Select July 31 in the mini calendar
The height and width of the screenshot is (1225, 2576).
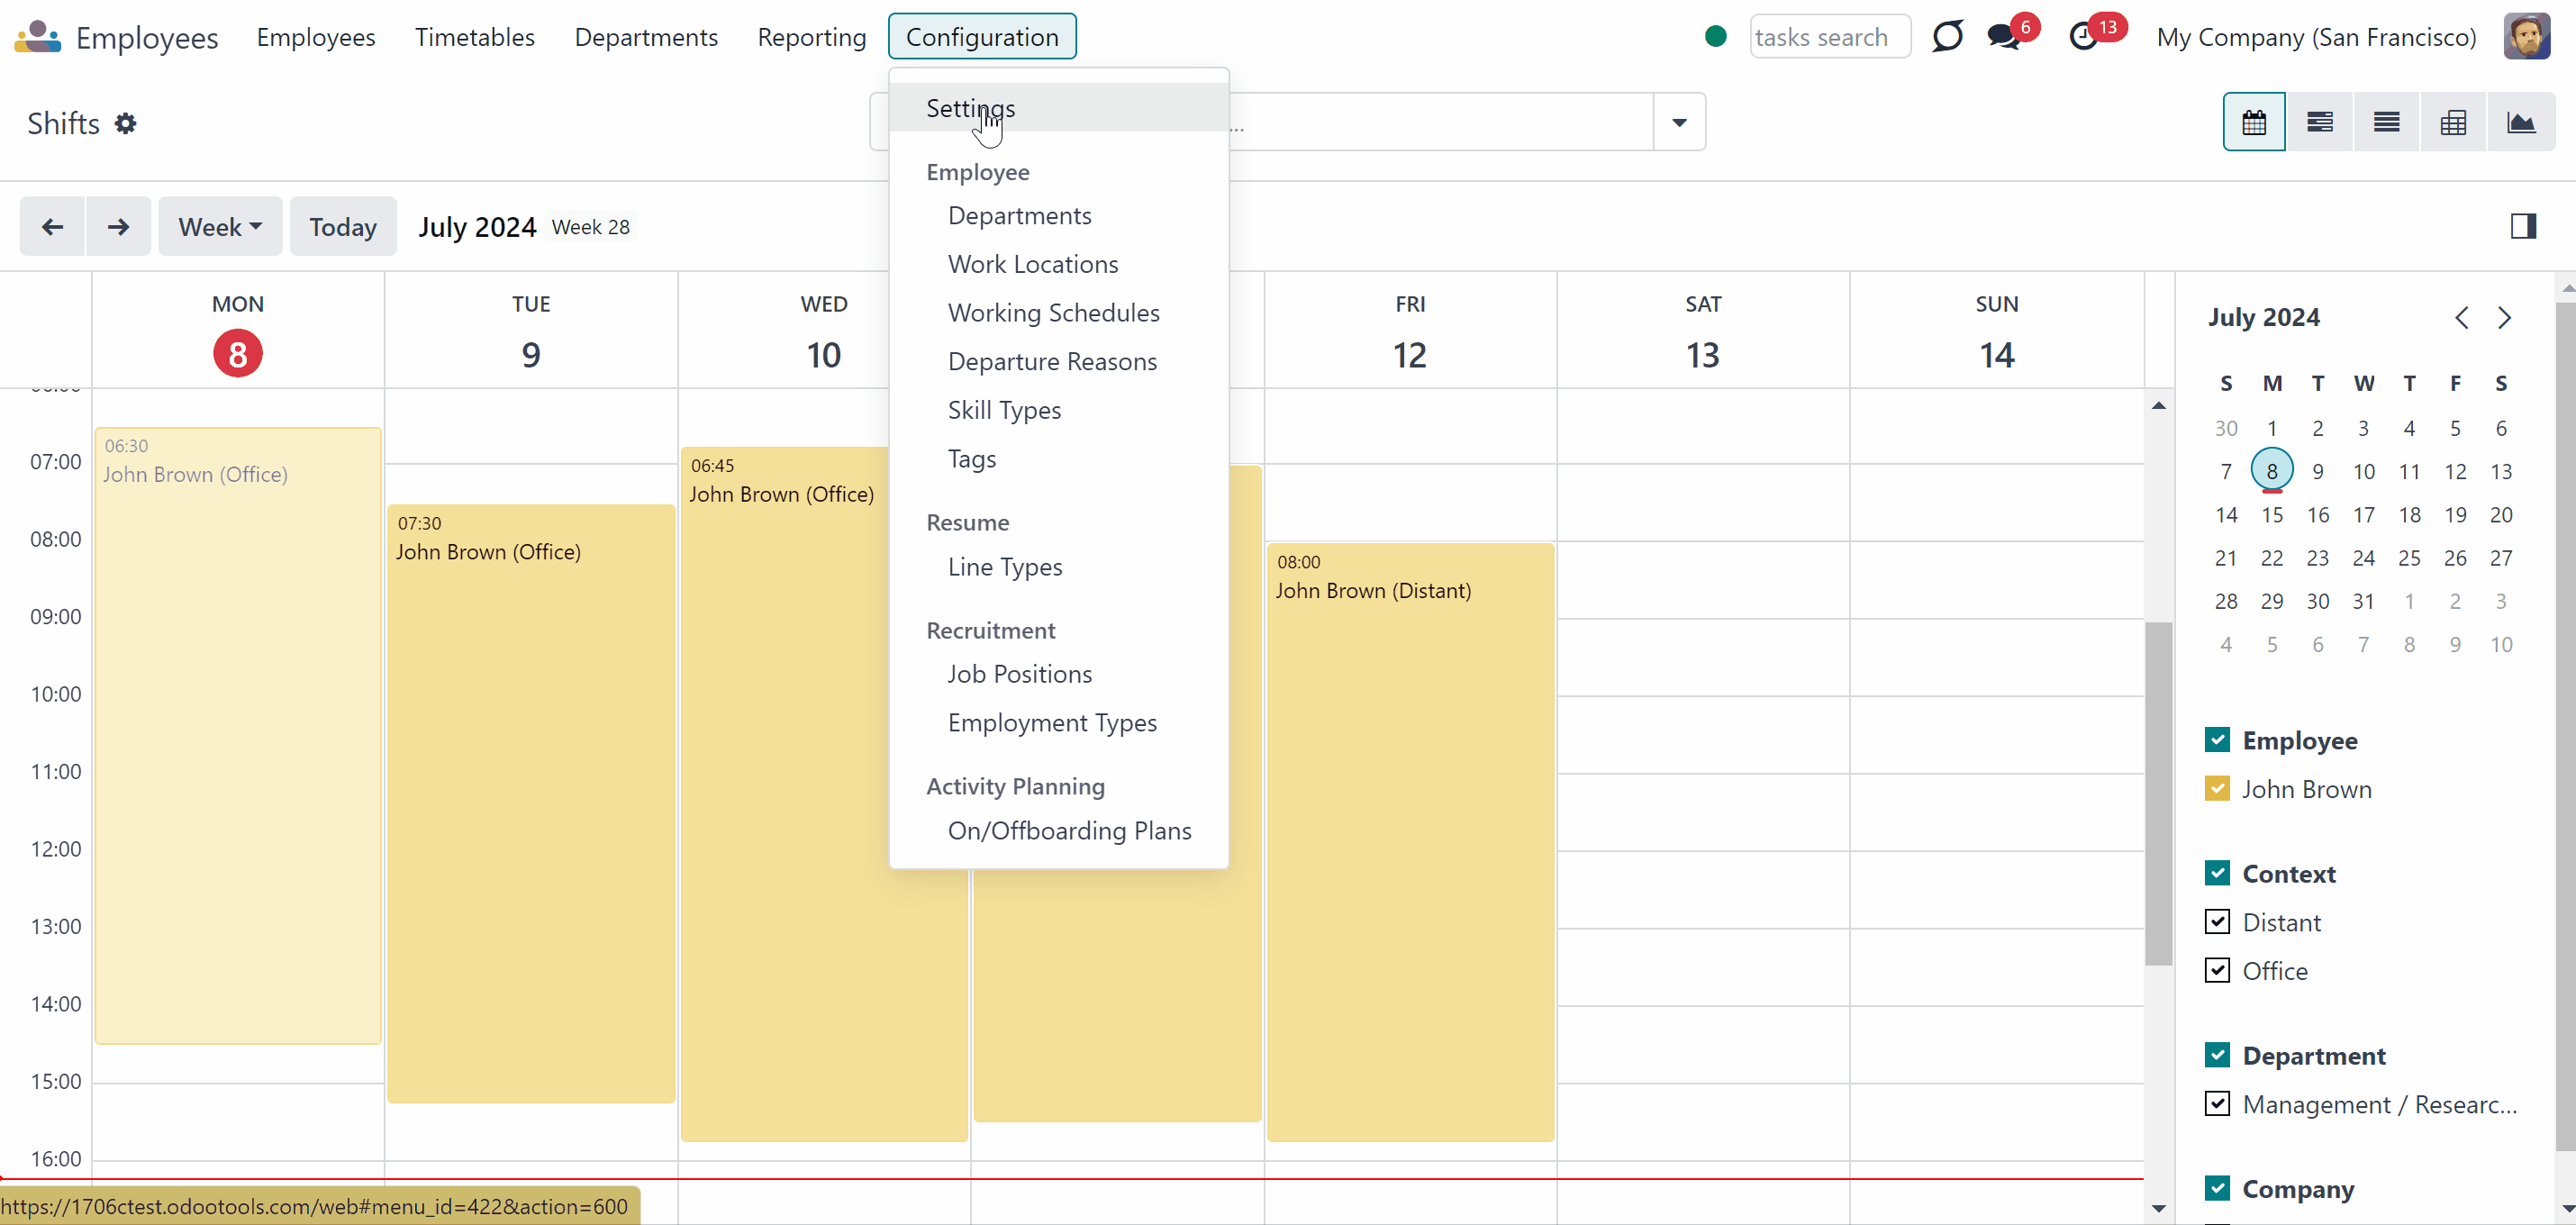click(x=2363, y=601)
